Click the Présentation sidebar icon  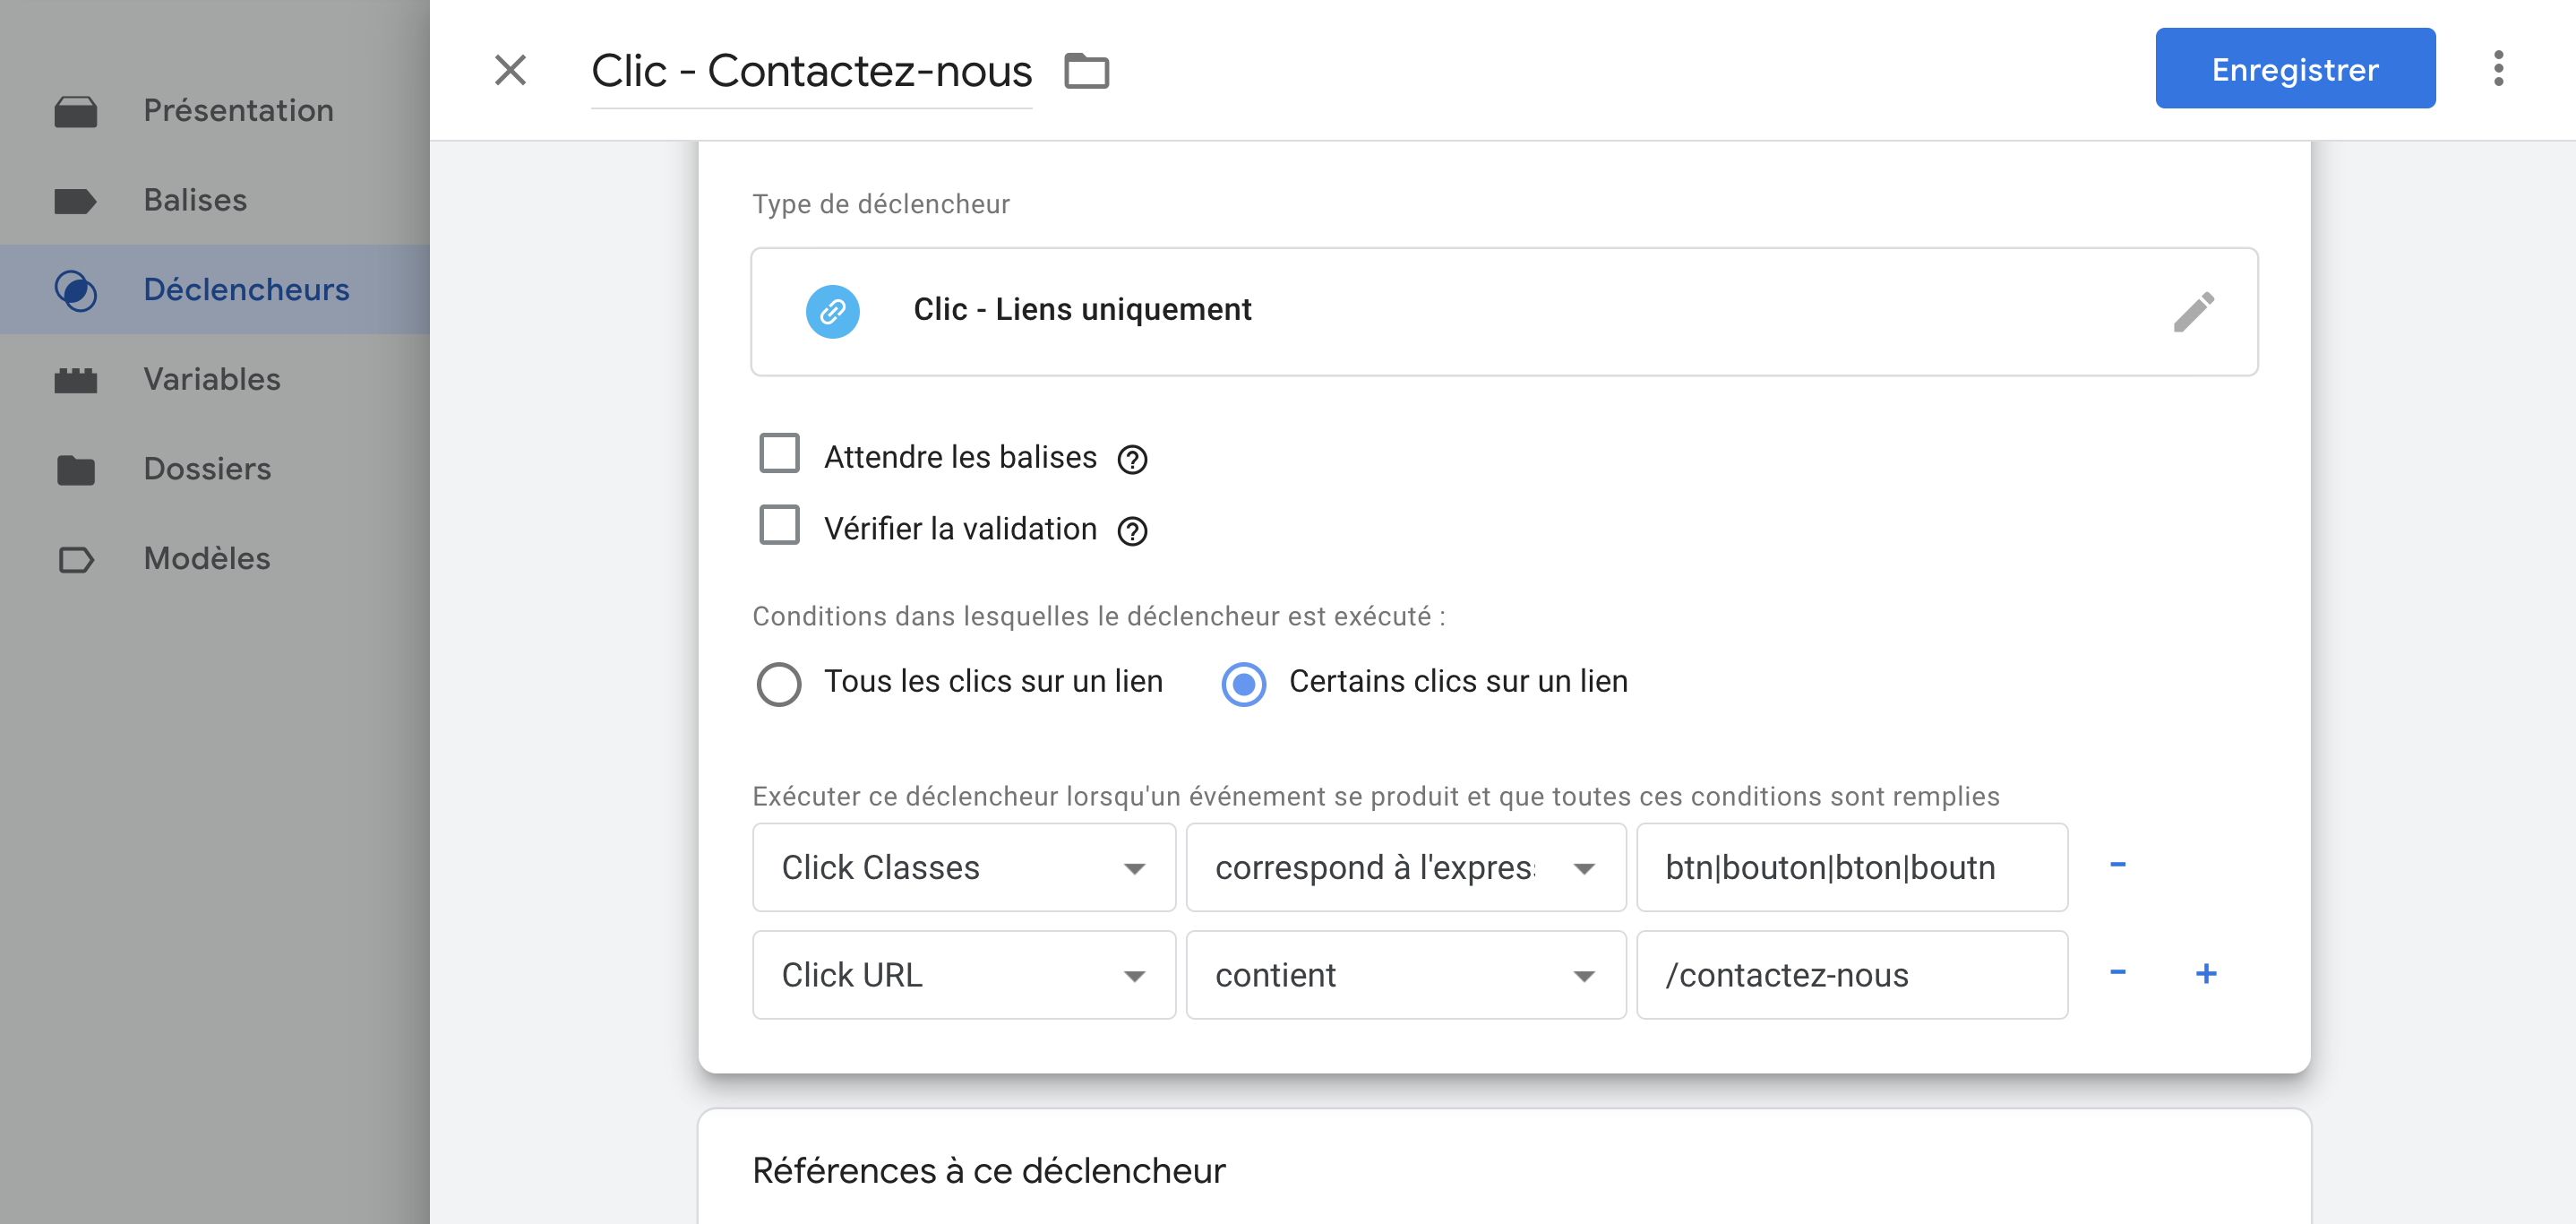point(76,111)
